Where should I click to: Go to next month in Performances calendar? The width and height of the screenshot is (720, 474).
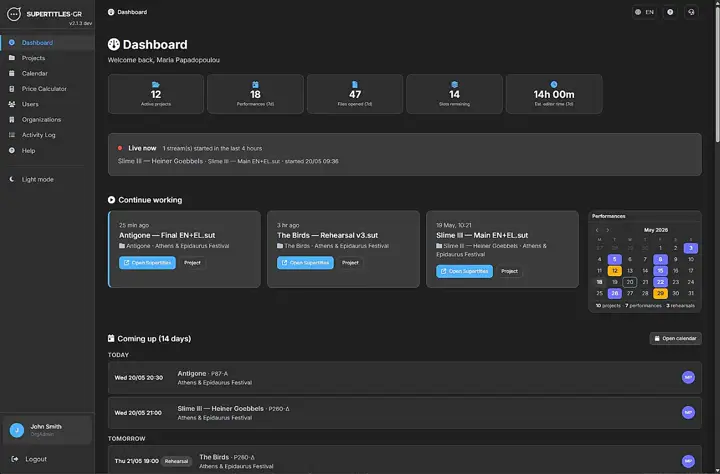pyautogui.click(x=608, y=230)
